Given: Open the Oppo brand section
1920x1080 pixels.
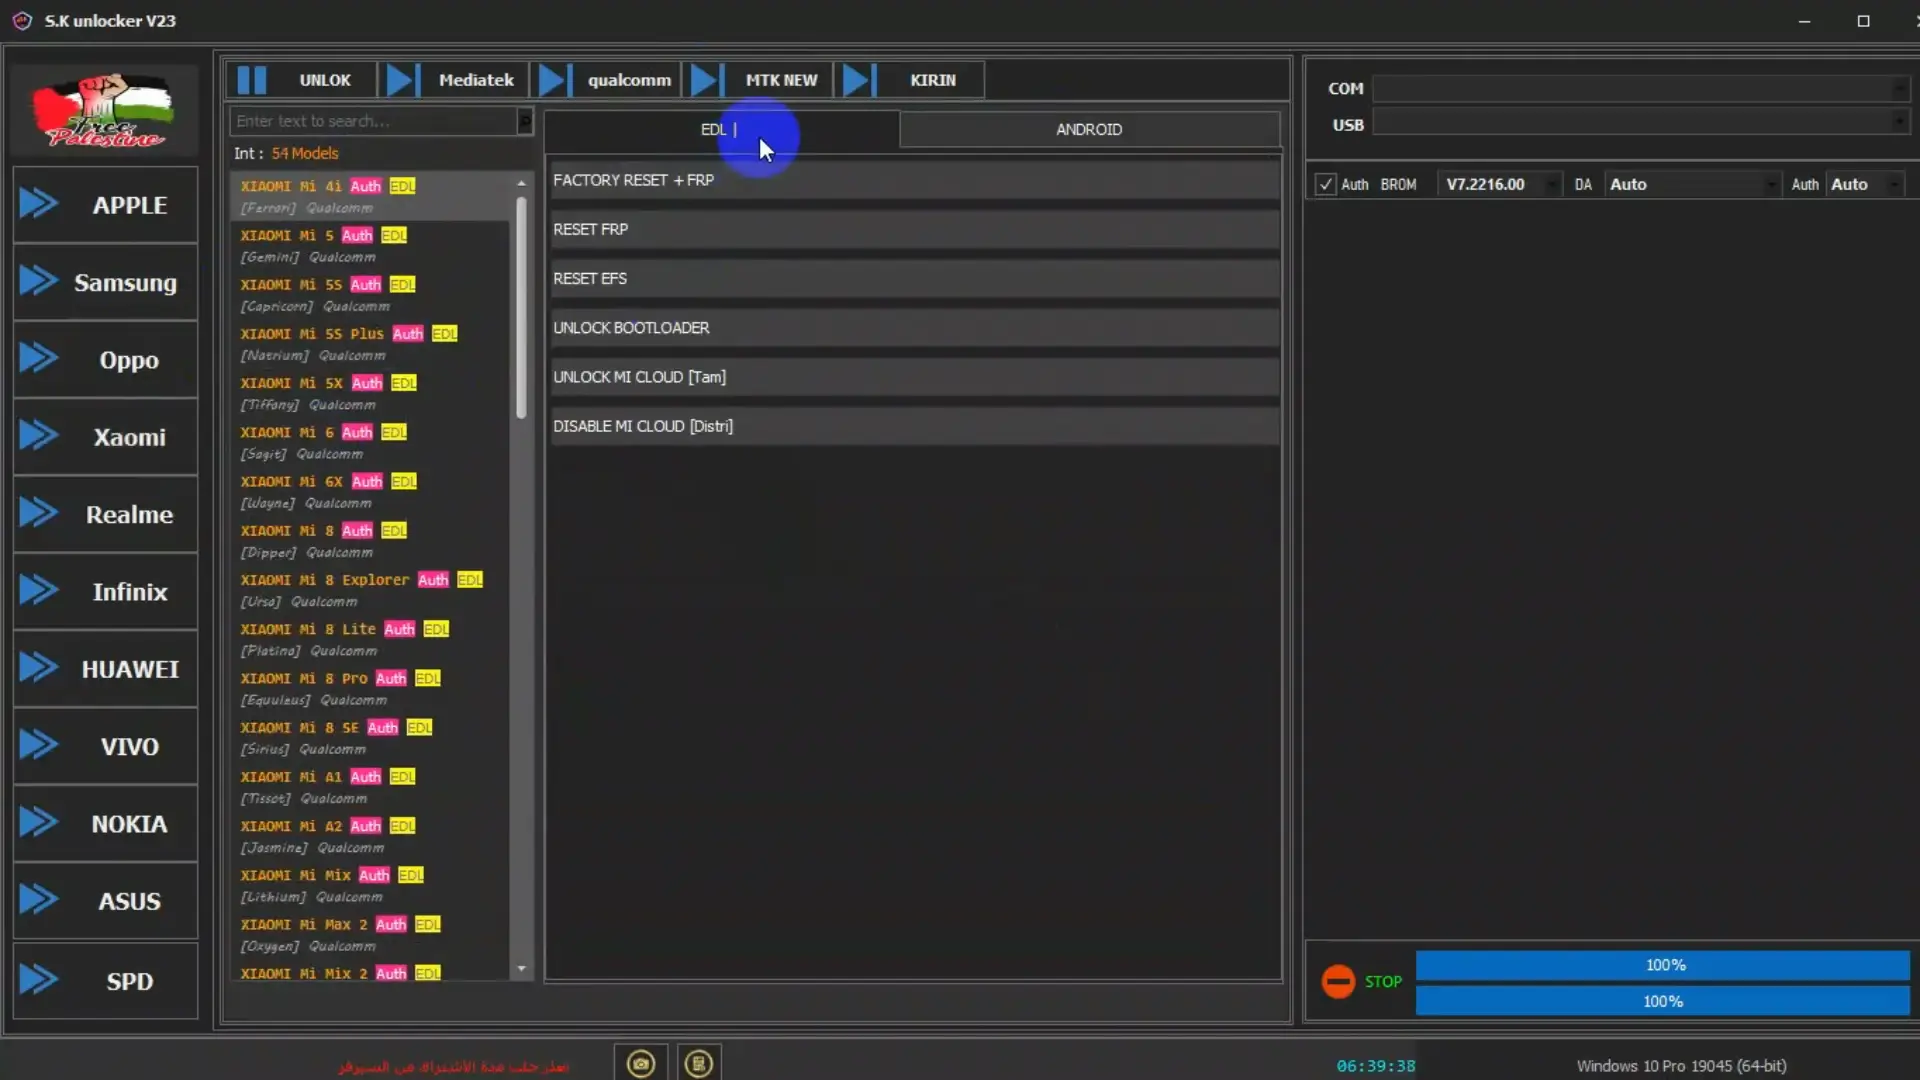Looking at the screenshot, I should point(105,360).
